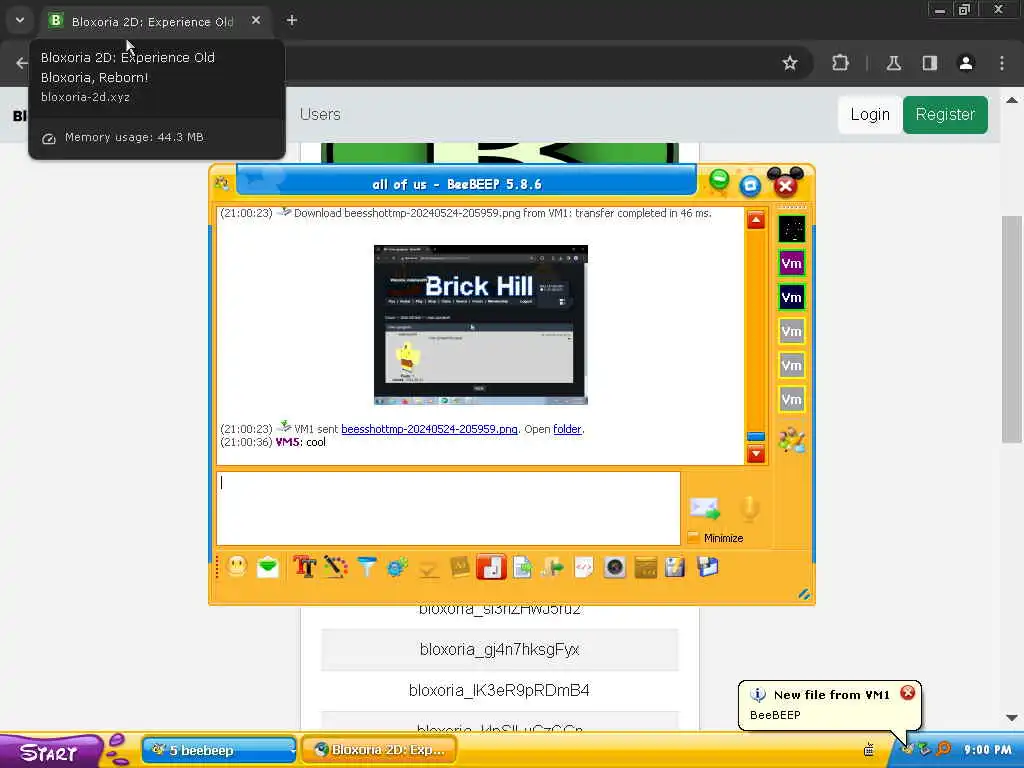
Task: Click Minimize button below send icon
Action: pos(716,537)
